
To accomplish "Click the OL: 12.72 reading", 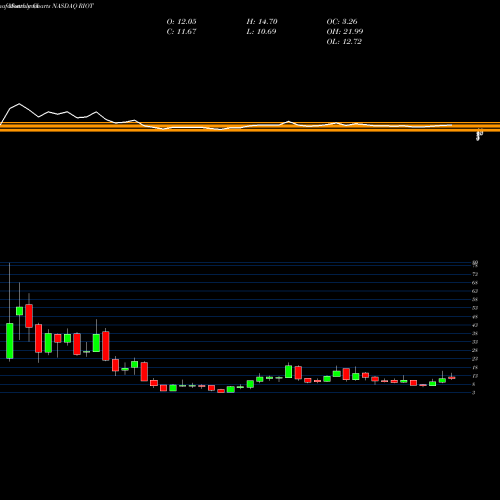I will [x=344, y=42].
